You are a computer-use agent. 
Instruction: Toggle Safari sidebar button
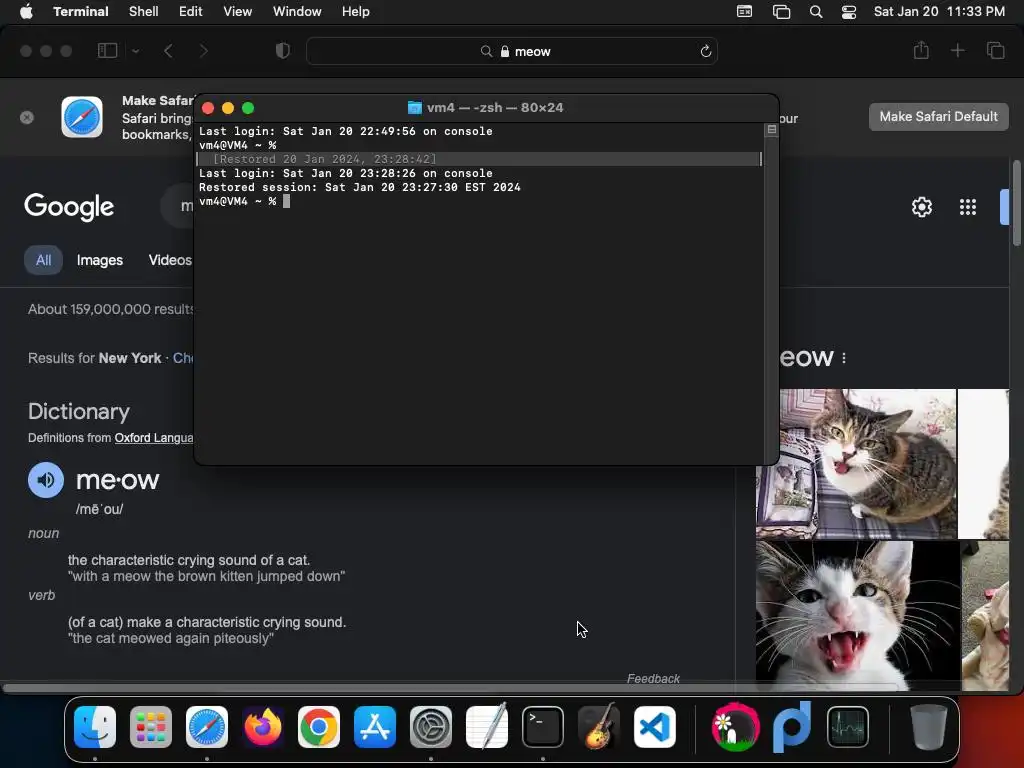tap(107, 51)
